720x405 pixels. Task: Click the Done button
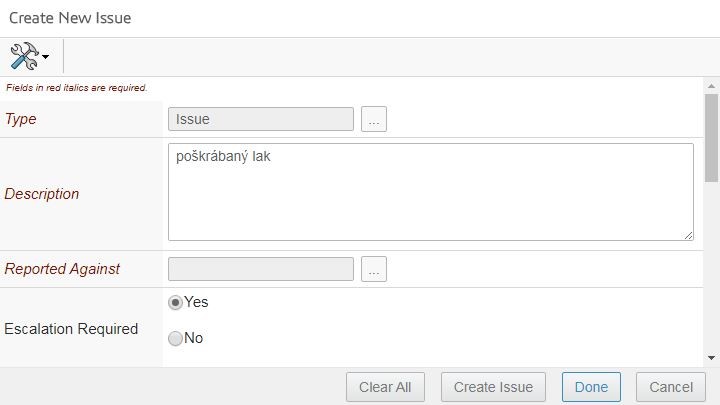pyautogui.click(x=591, y=387)
